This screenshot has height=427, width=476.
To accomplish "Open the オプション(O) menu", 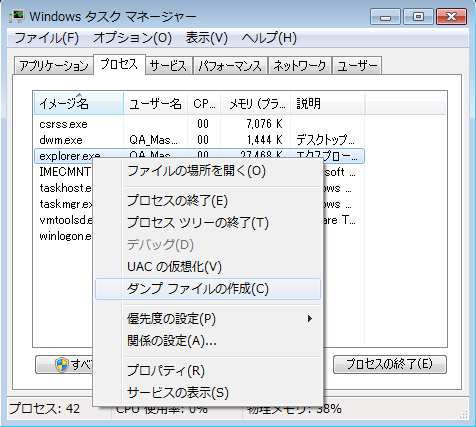I will 132,38.
